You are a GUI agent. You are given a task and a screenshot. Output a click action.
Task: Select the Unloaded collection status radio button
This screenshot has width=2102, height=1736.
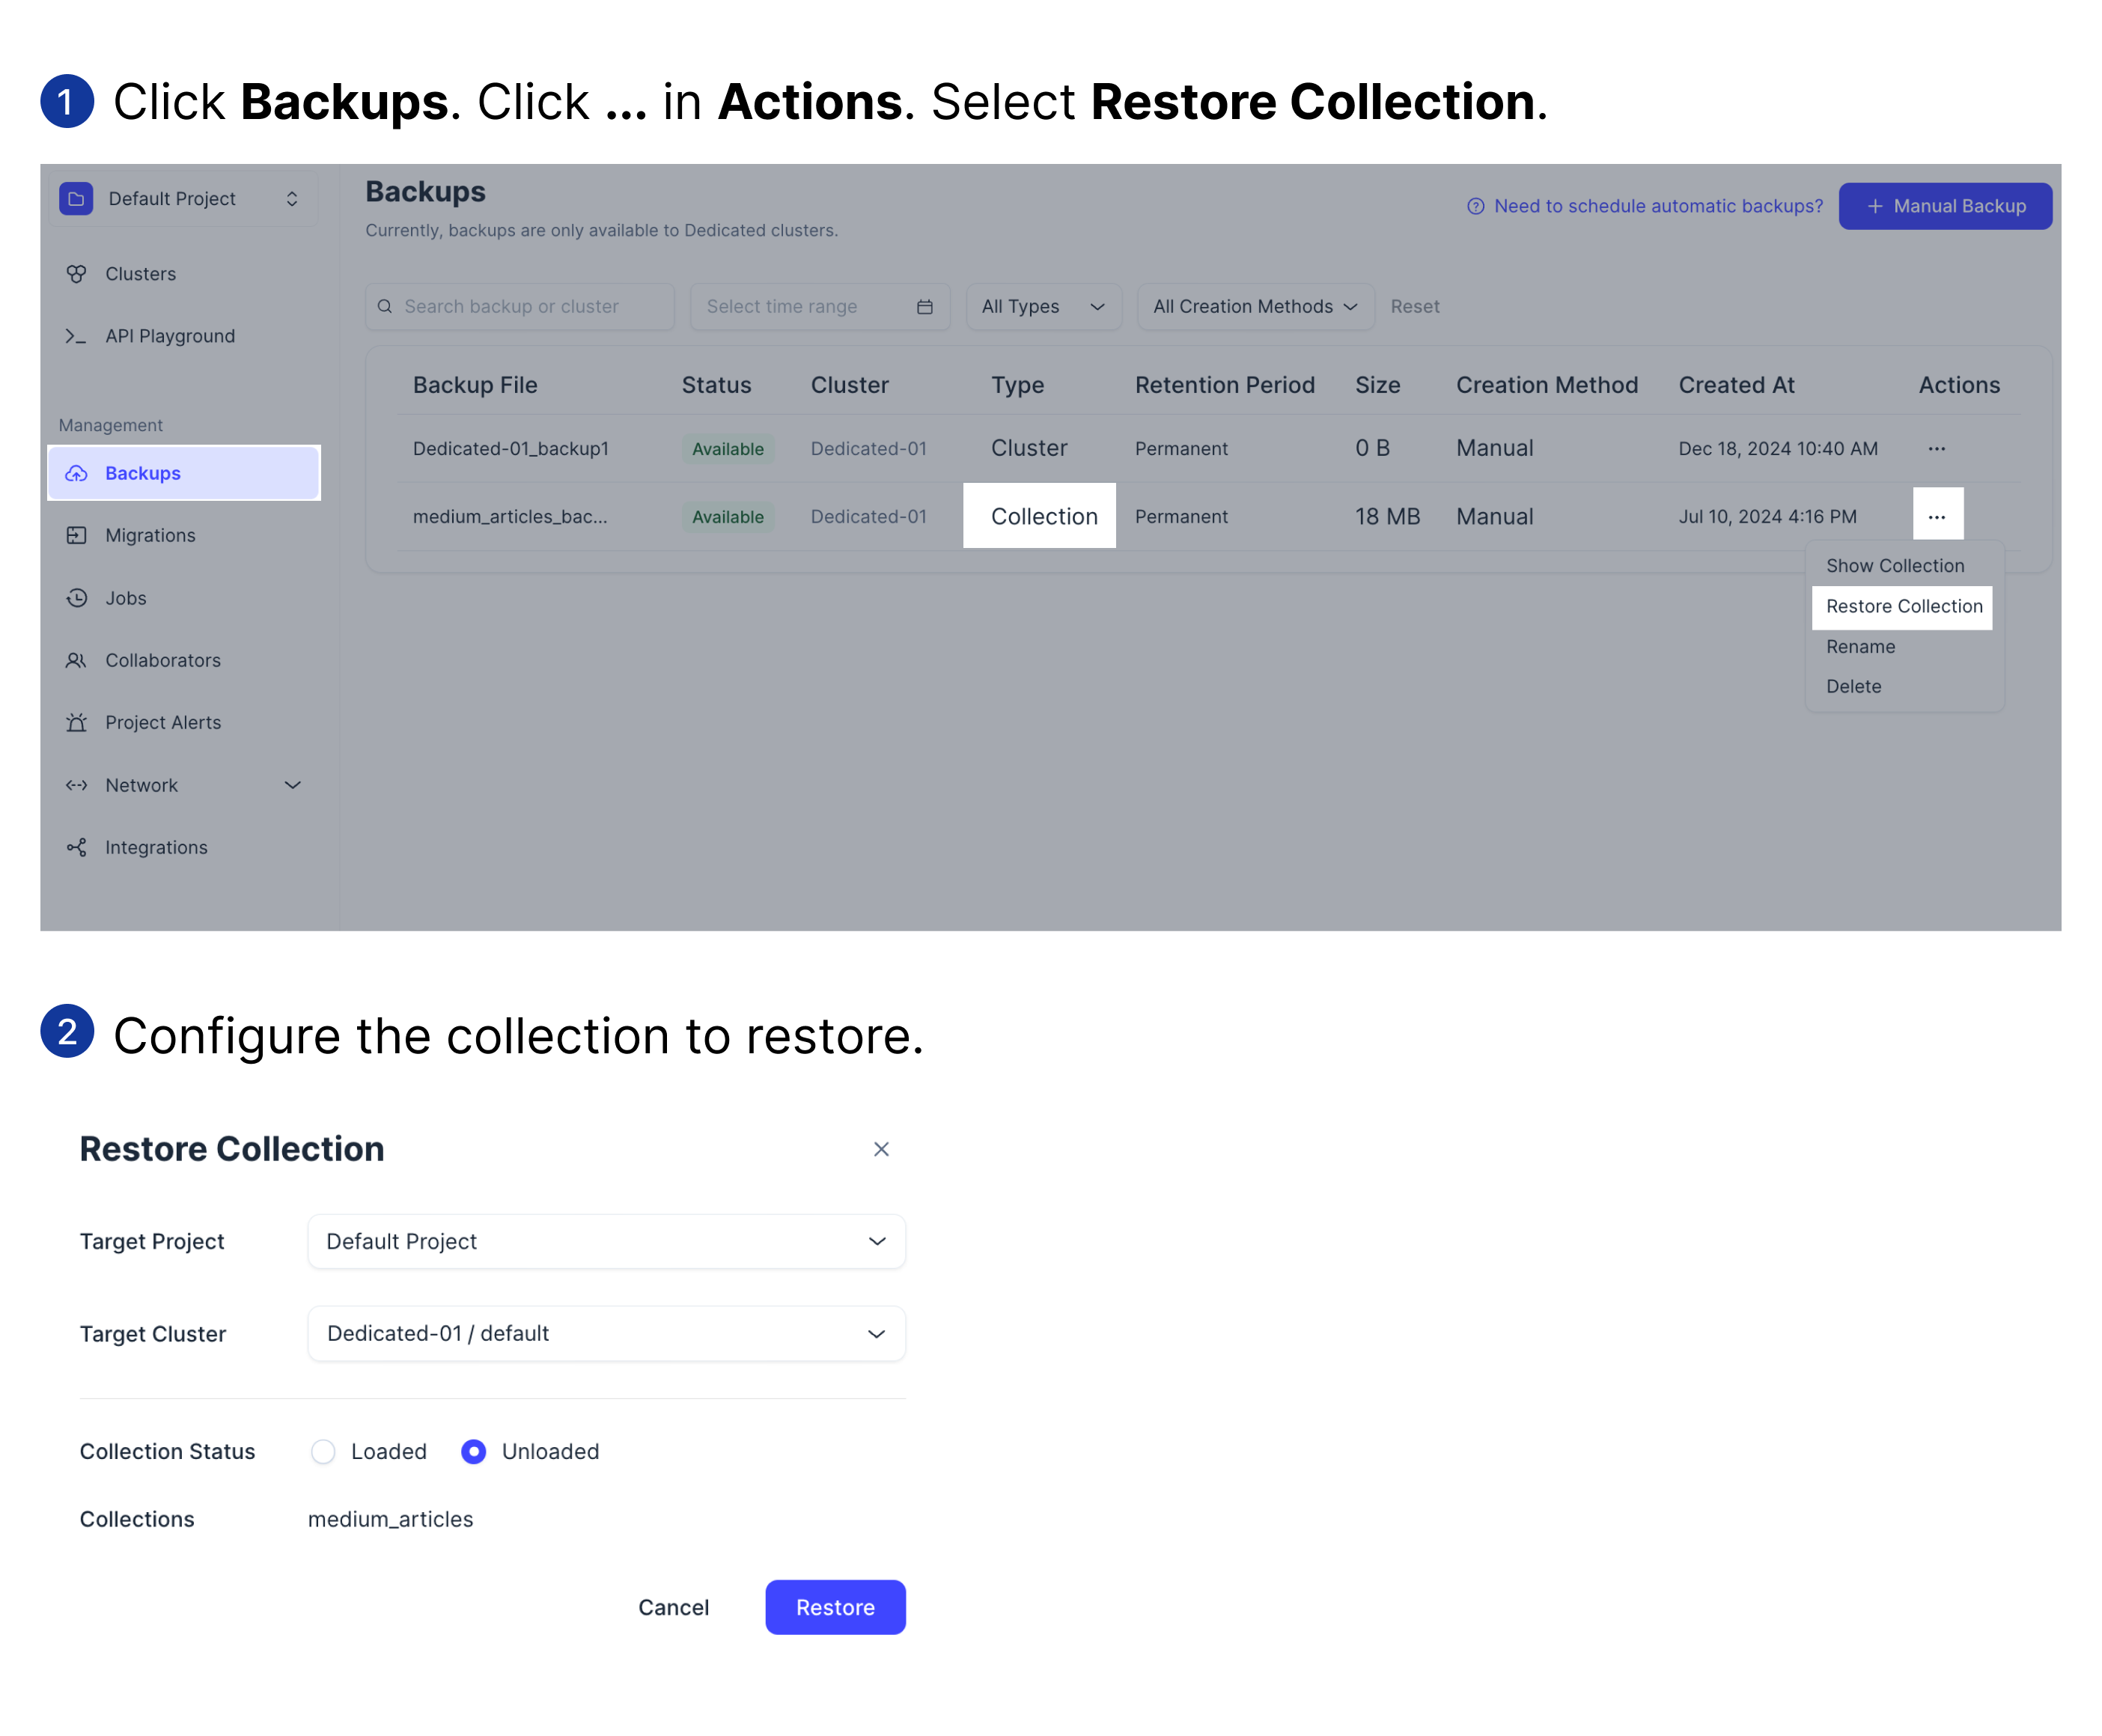[473, 1452]
